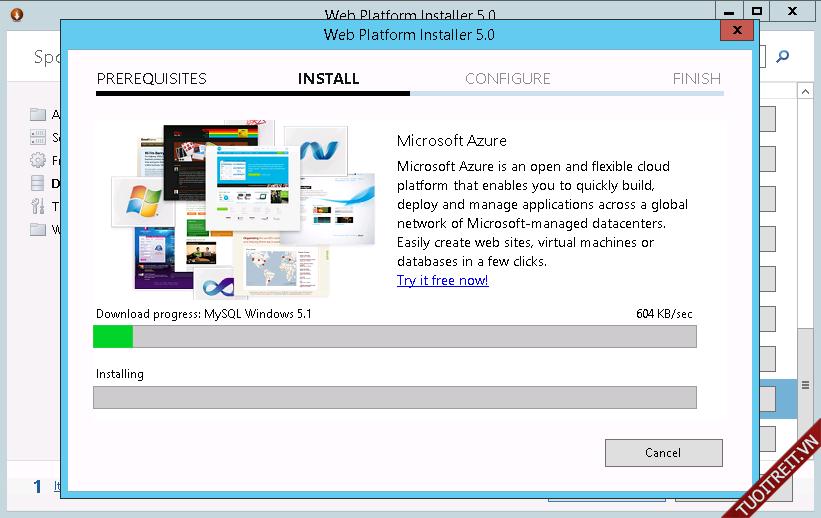The height and width of the screenshot is (518, 821).
Task: Click the MySQL download progress bar
Action: tap(394, 336)
